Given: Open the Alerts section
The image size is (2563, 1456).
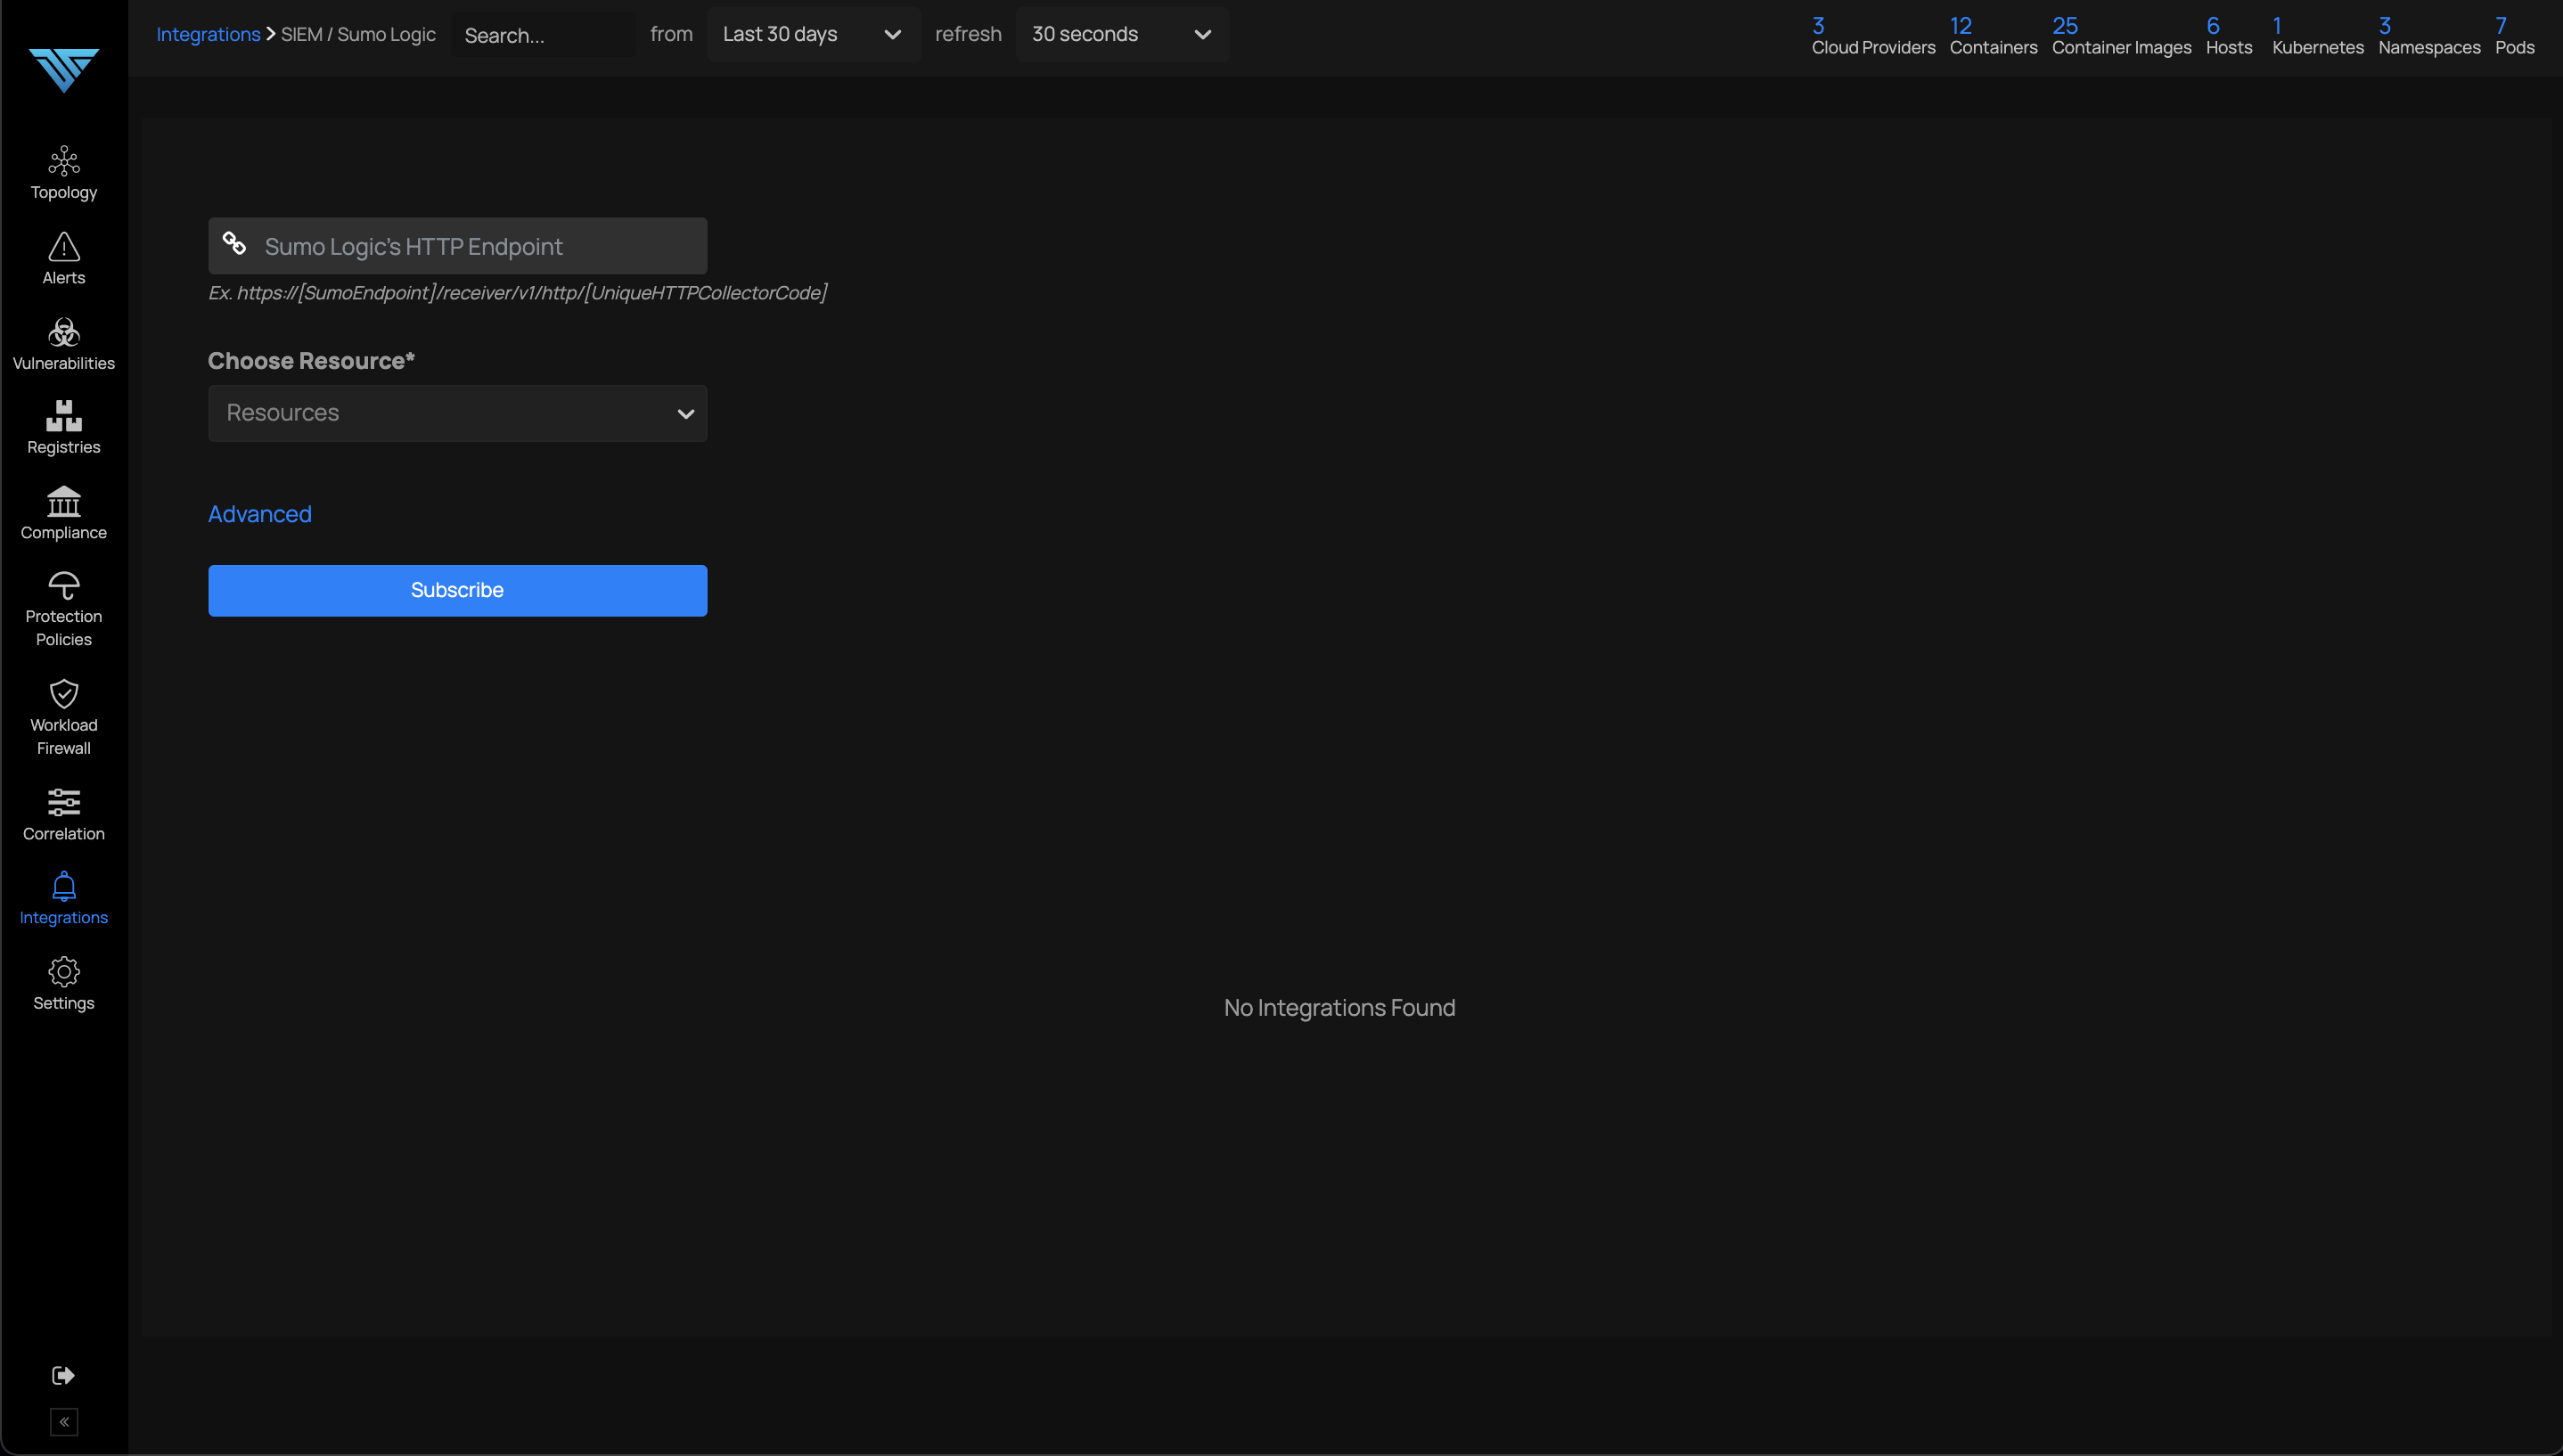Looking at the screenshot, I should [x=63, y=259].
